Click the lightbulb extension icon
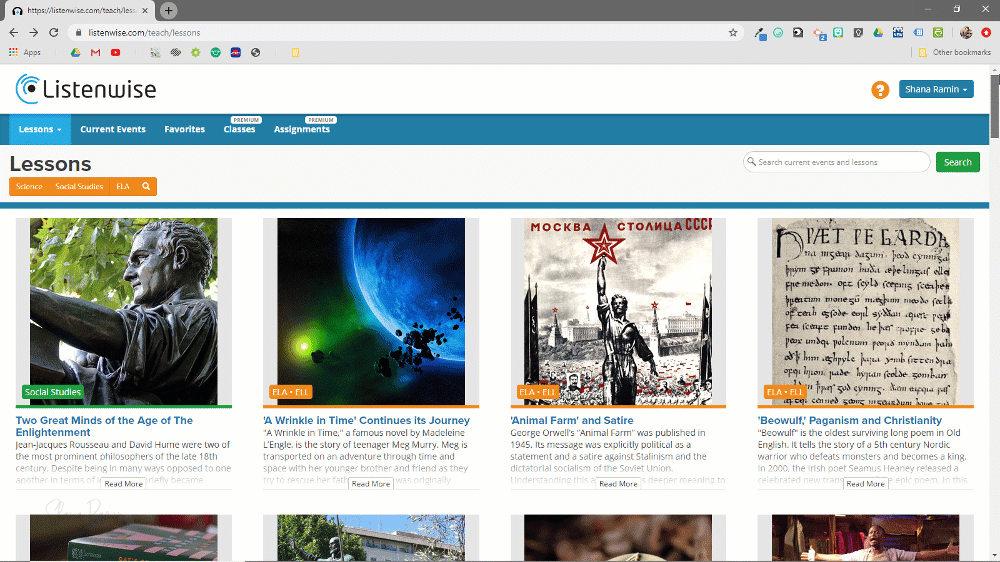 858,33
